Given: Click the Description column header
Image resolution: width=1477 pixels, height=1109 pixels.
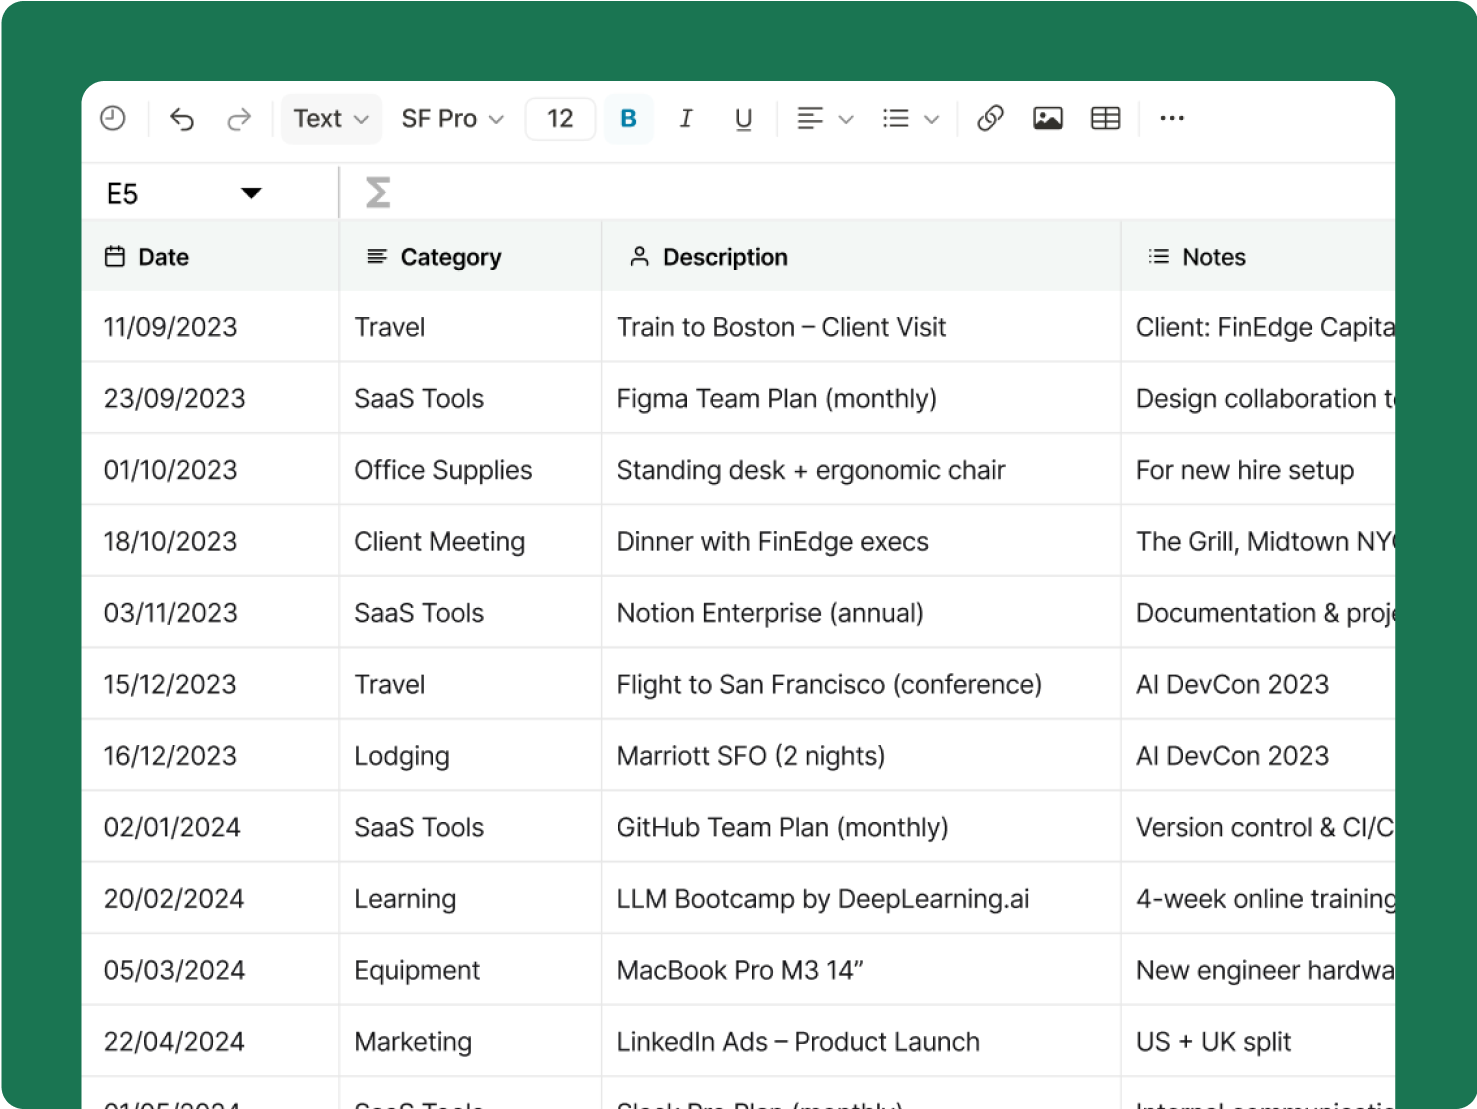Looking at the screenshot, I should pyautogui.click(x=861, y=257).
